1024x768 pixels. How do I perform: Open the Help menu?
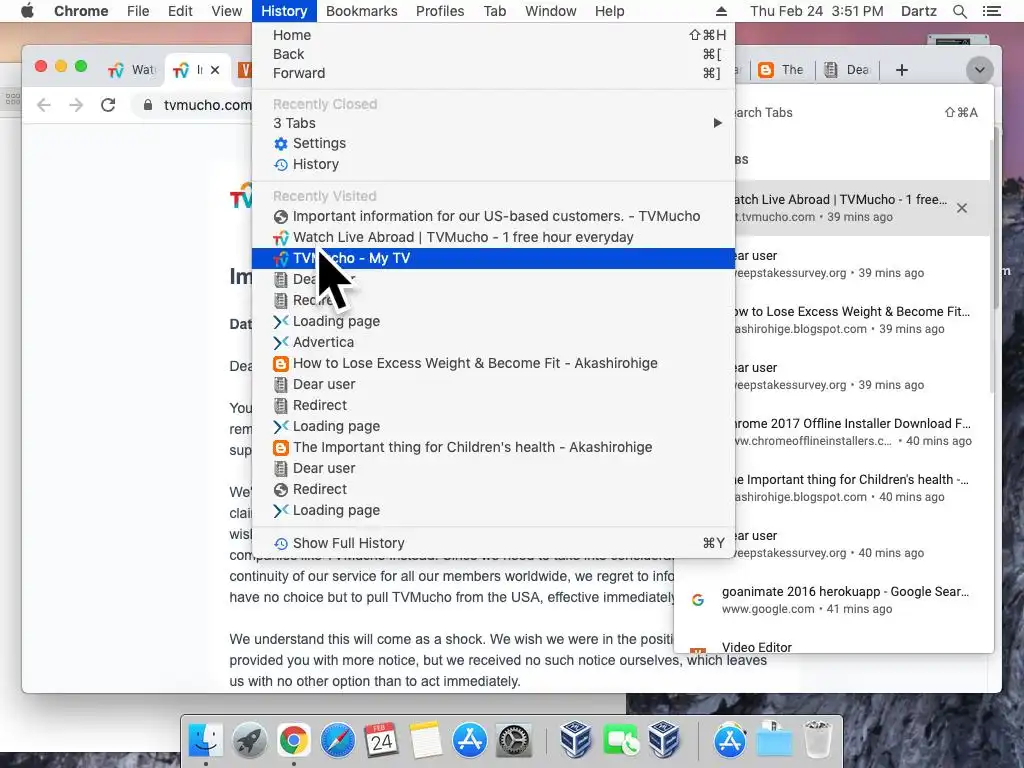609,11
